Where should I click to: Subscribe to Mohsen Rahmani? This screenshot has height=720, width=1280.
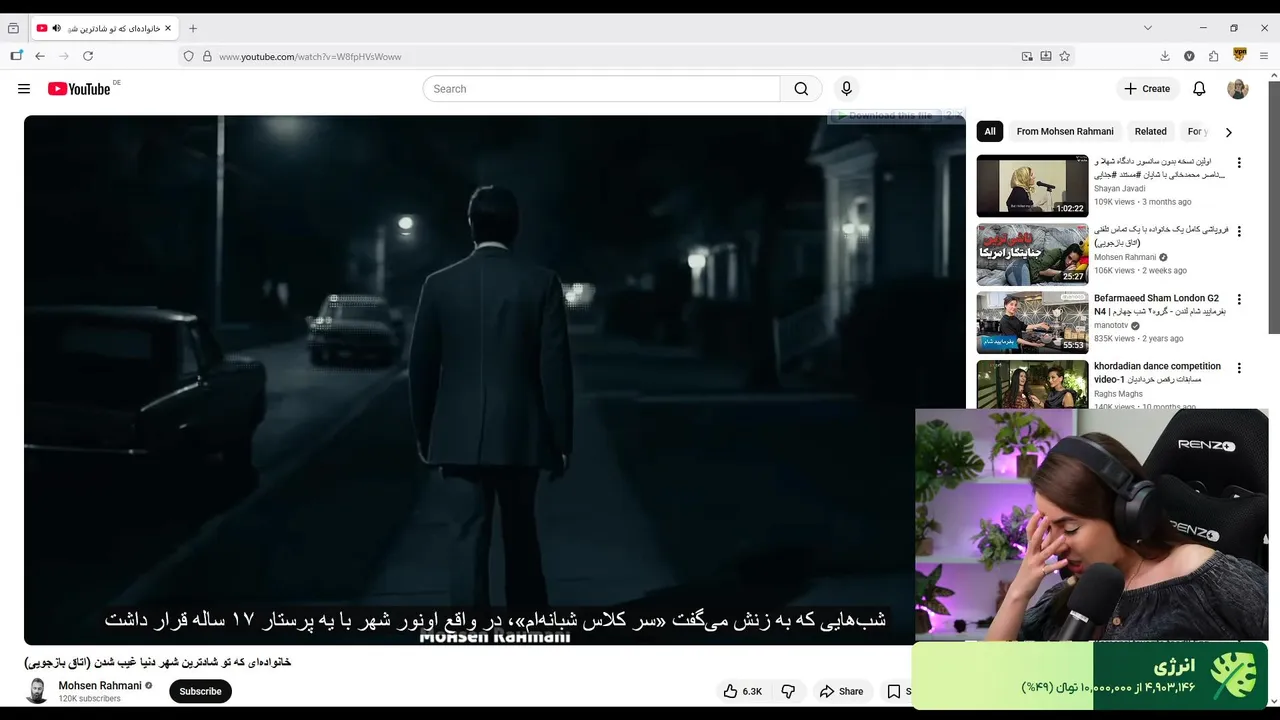tap(200, 691)
